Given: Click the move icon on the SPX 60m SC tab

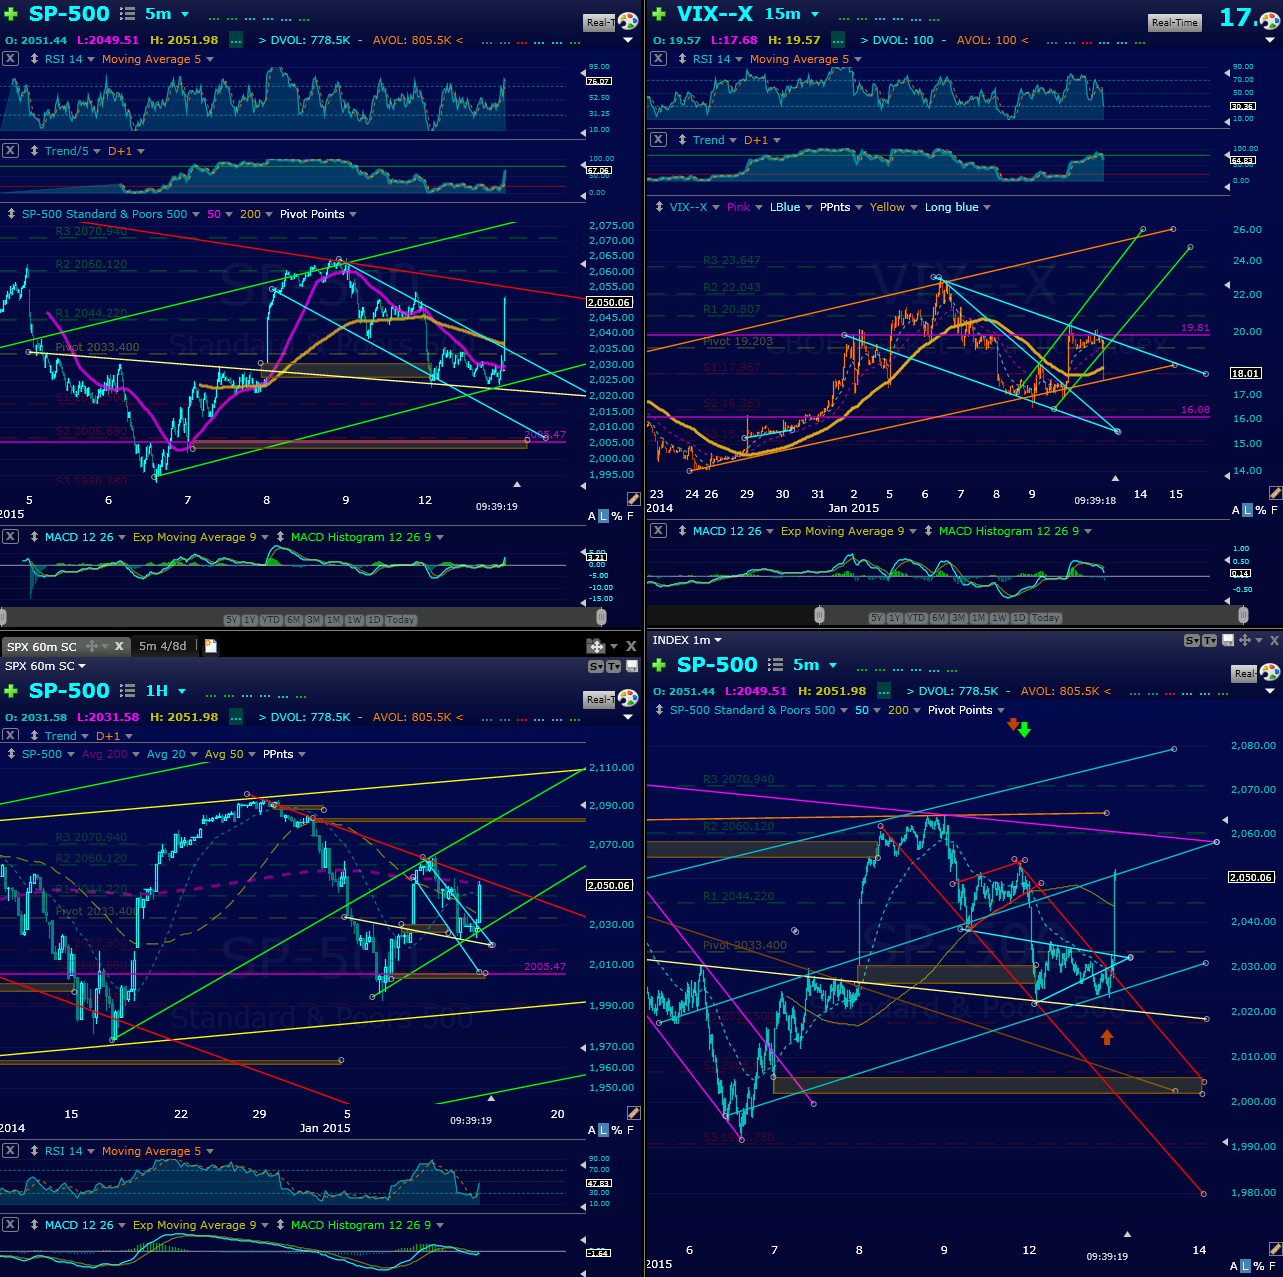Looking at the screenshot, I should (x=92, y=646).
